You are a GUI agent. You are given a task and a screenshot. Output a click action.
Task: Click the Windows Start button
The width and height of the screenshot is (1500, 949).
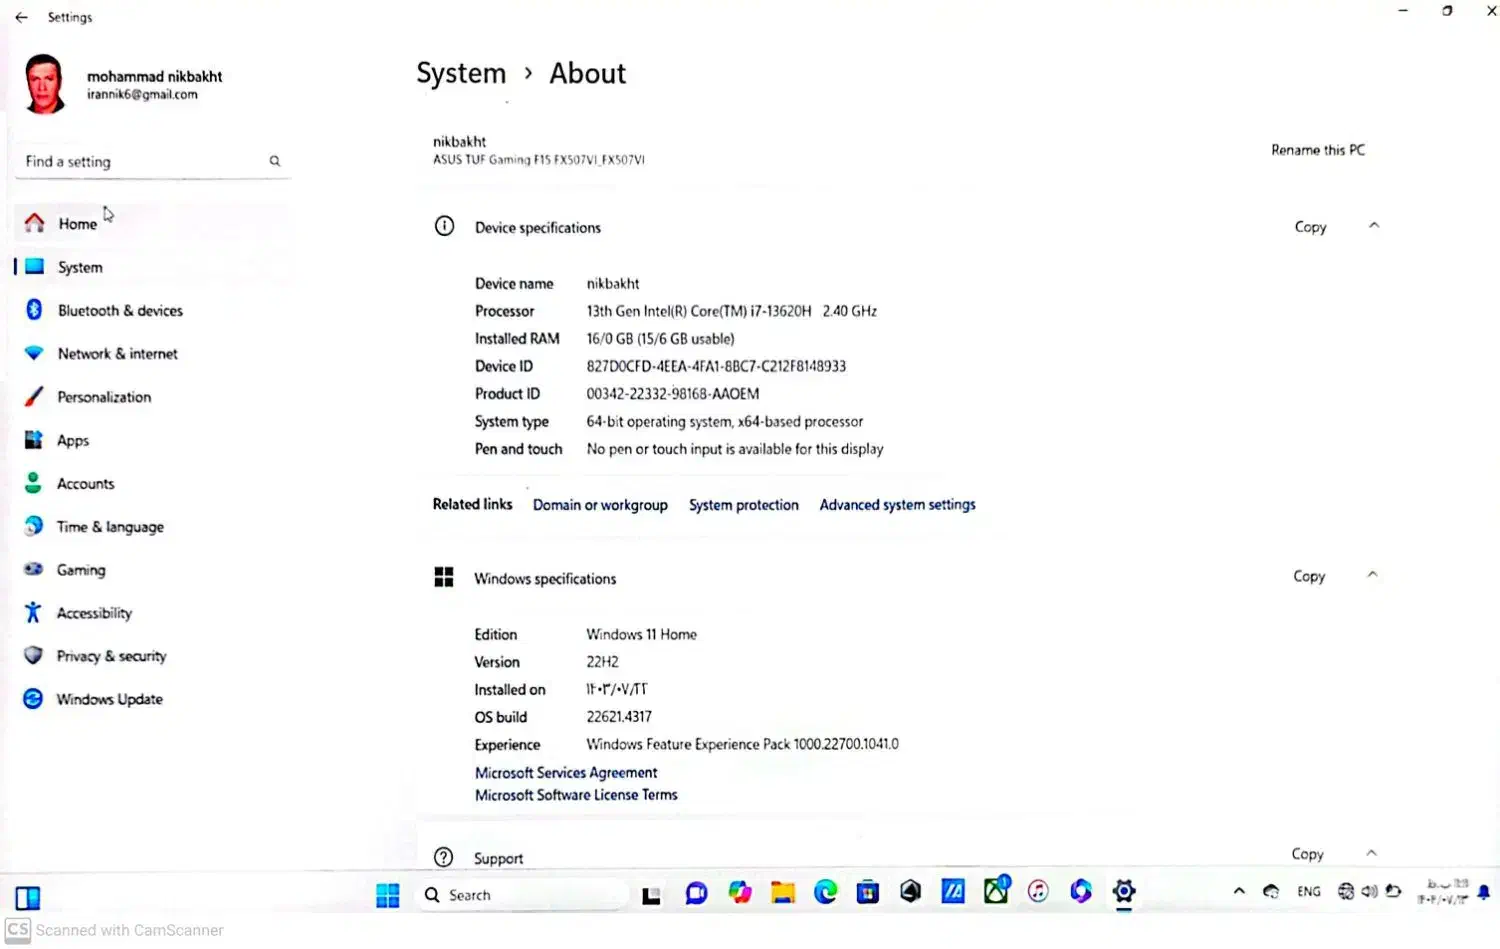pyautogui.click(x=388, y=895)
